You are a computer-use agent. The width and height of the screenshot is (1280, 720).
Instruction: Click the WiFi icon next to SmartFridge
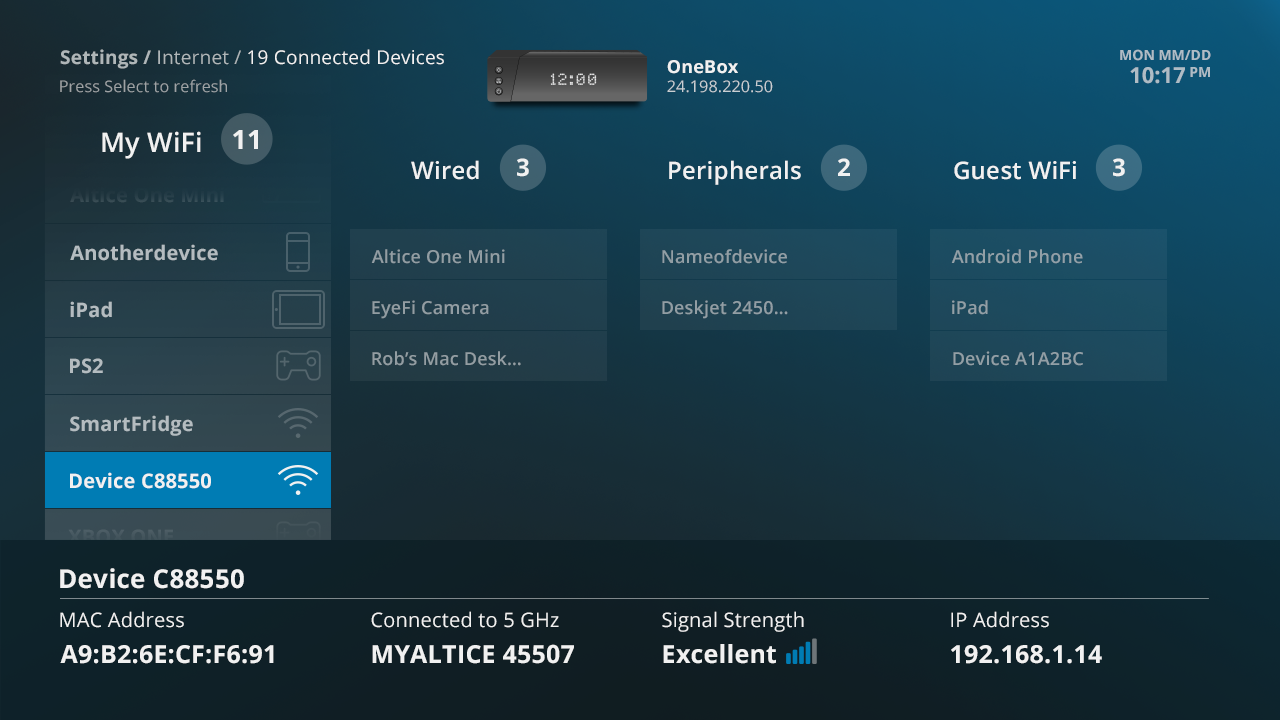click(298, 423)
